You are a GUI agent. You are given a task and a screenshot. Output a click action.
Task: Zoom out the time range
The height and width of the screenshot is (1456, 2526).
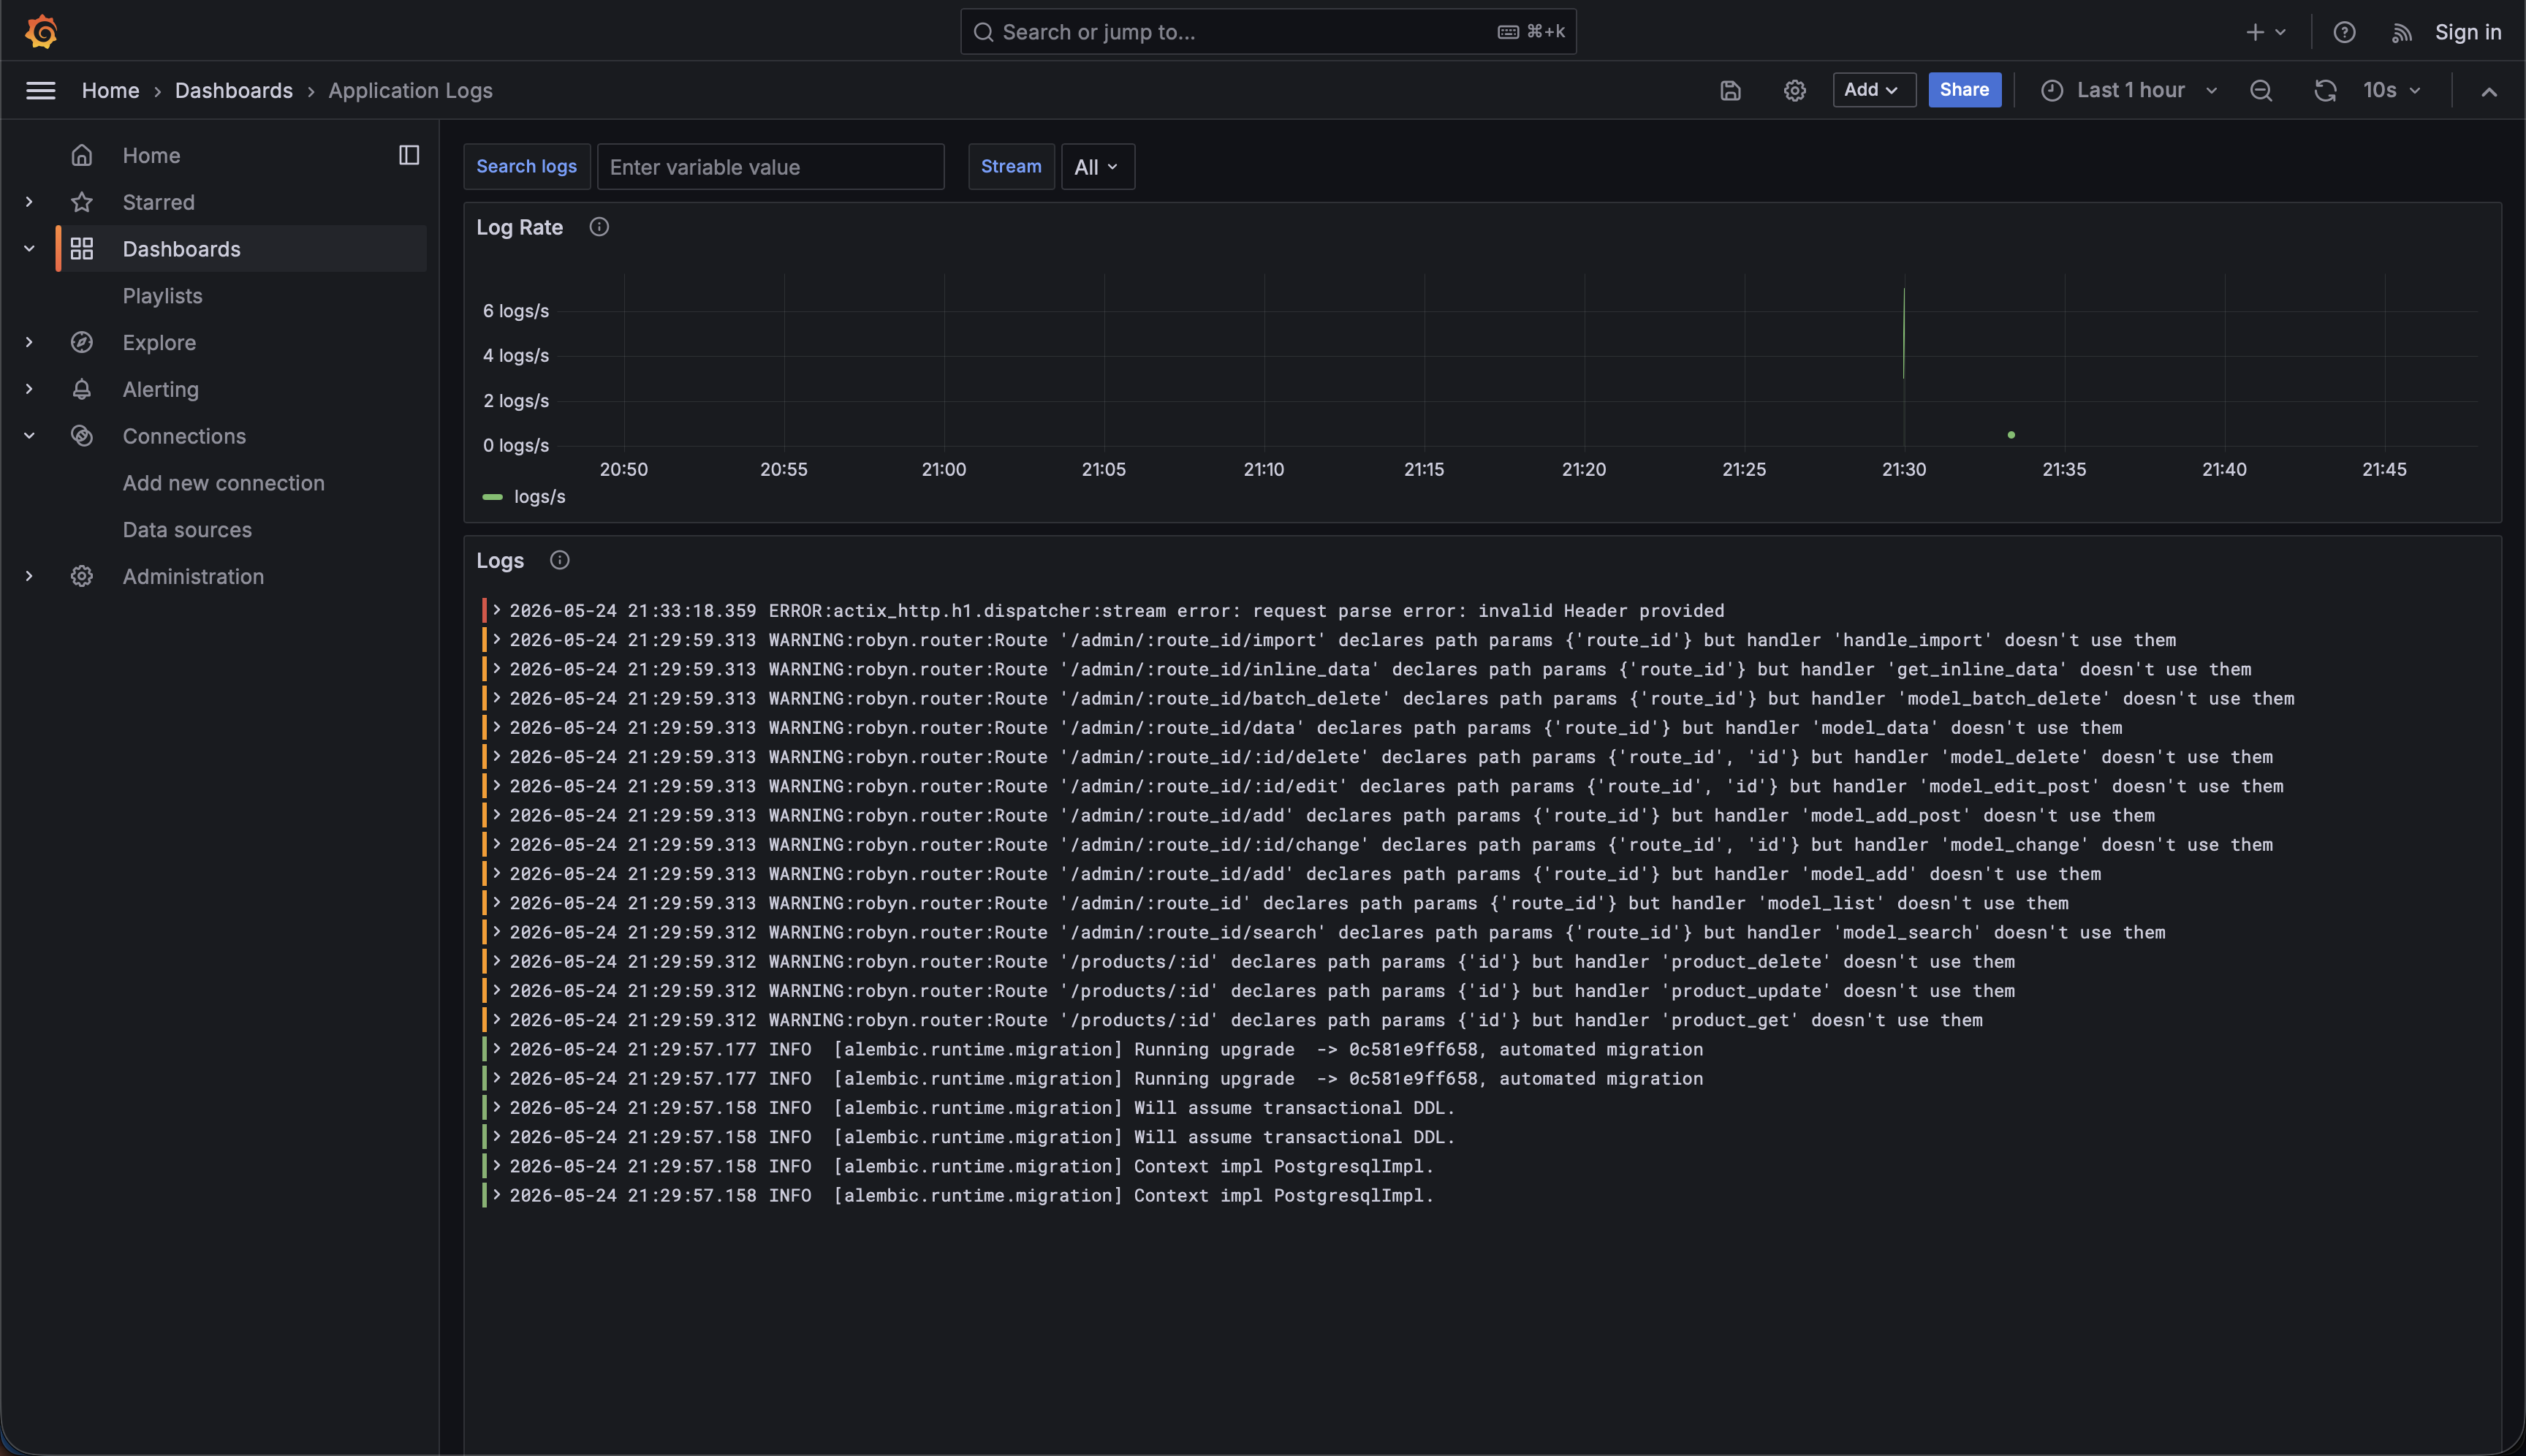coord(2260,90)
